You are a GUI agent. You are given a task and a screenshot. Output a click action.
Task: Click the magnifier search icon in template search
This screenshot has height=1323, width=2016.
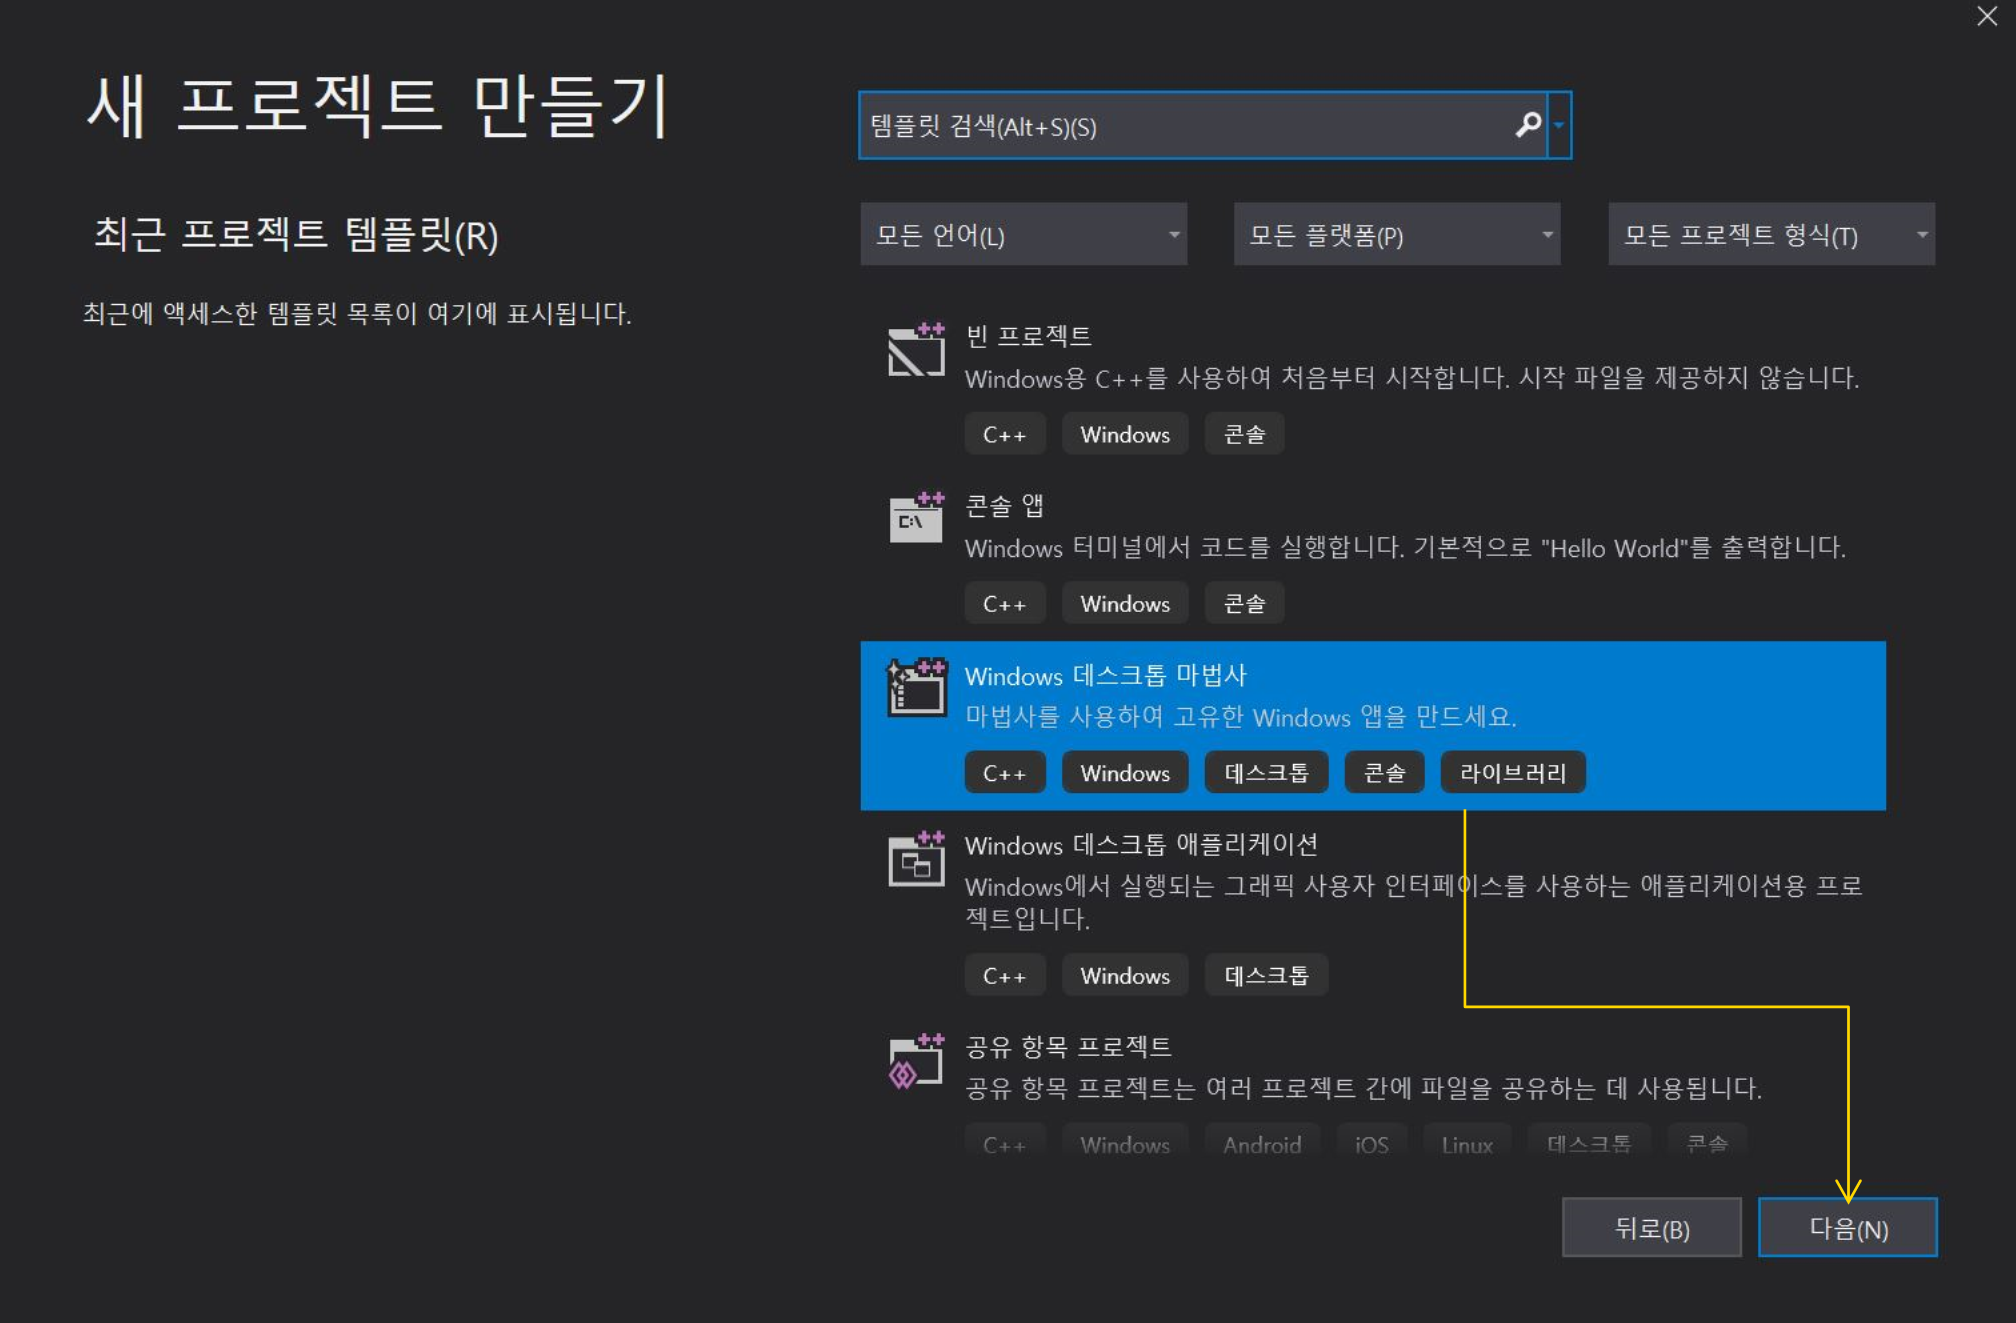coord(1527,125)
